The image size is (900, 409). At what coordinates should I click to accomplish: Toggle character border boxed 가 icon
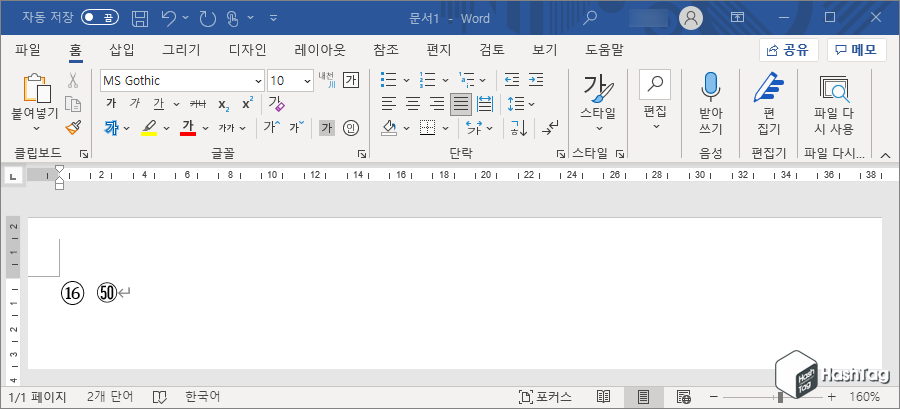pos(351,80)
